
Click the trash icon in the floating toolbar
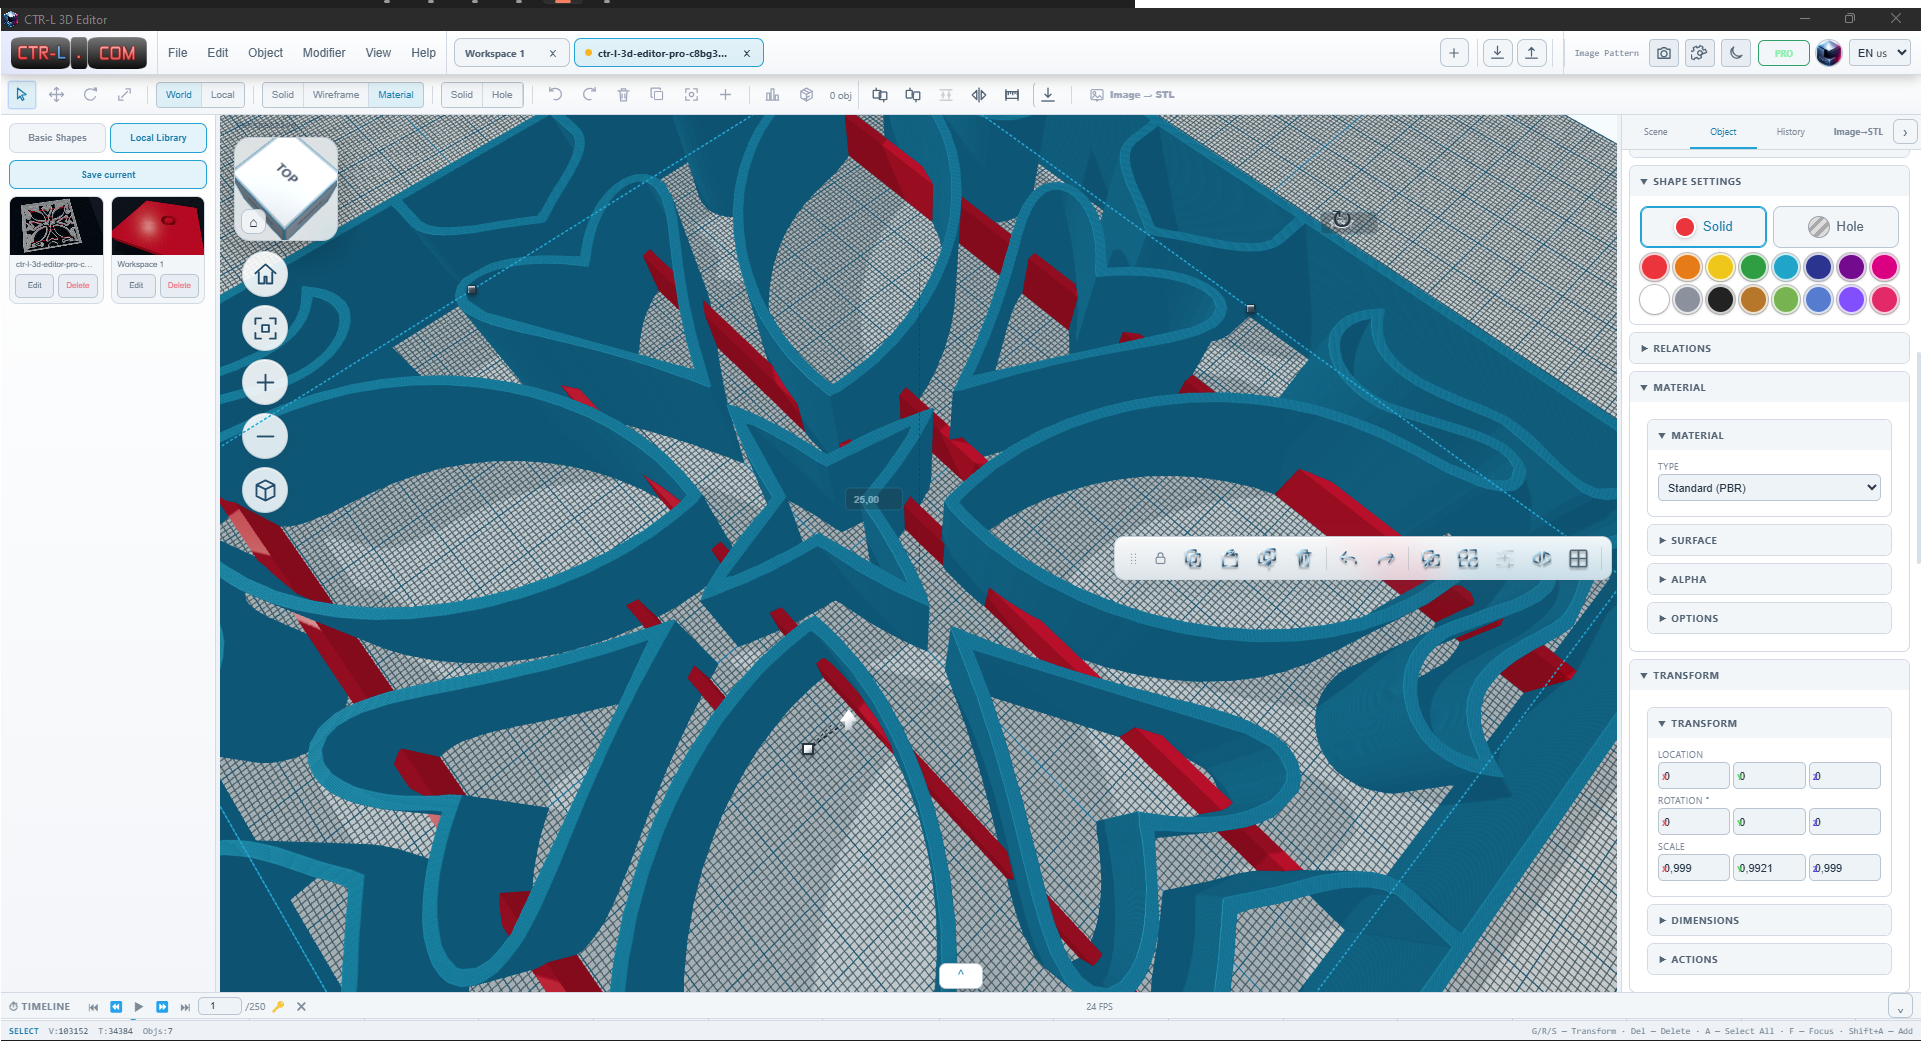(x=1304, y=559)
